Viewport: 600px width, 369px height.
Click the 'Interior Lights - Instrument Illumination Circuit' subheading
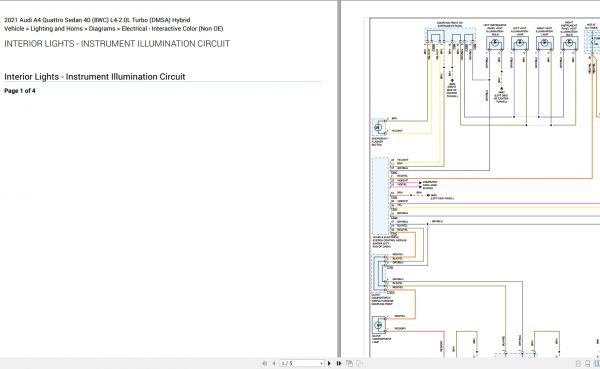95,77
